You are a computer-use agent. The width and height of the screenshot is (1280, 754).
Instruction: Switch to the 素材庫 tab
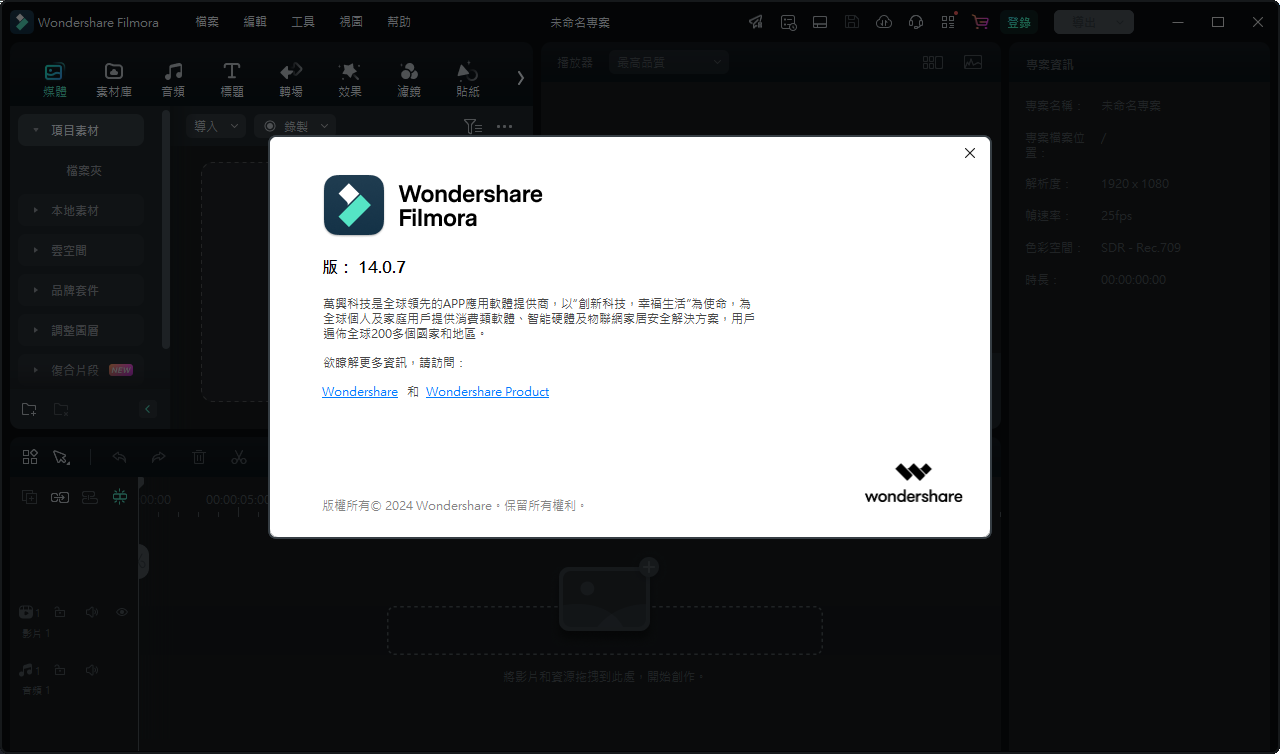click(114, 80)
